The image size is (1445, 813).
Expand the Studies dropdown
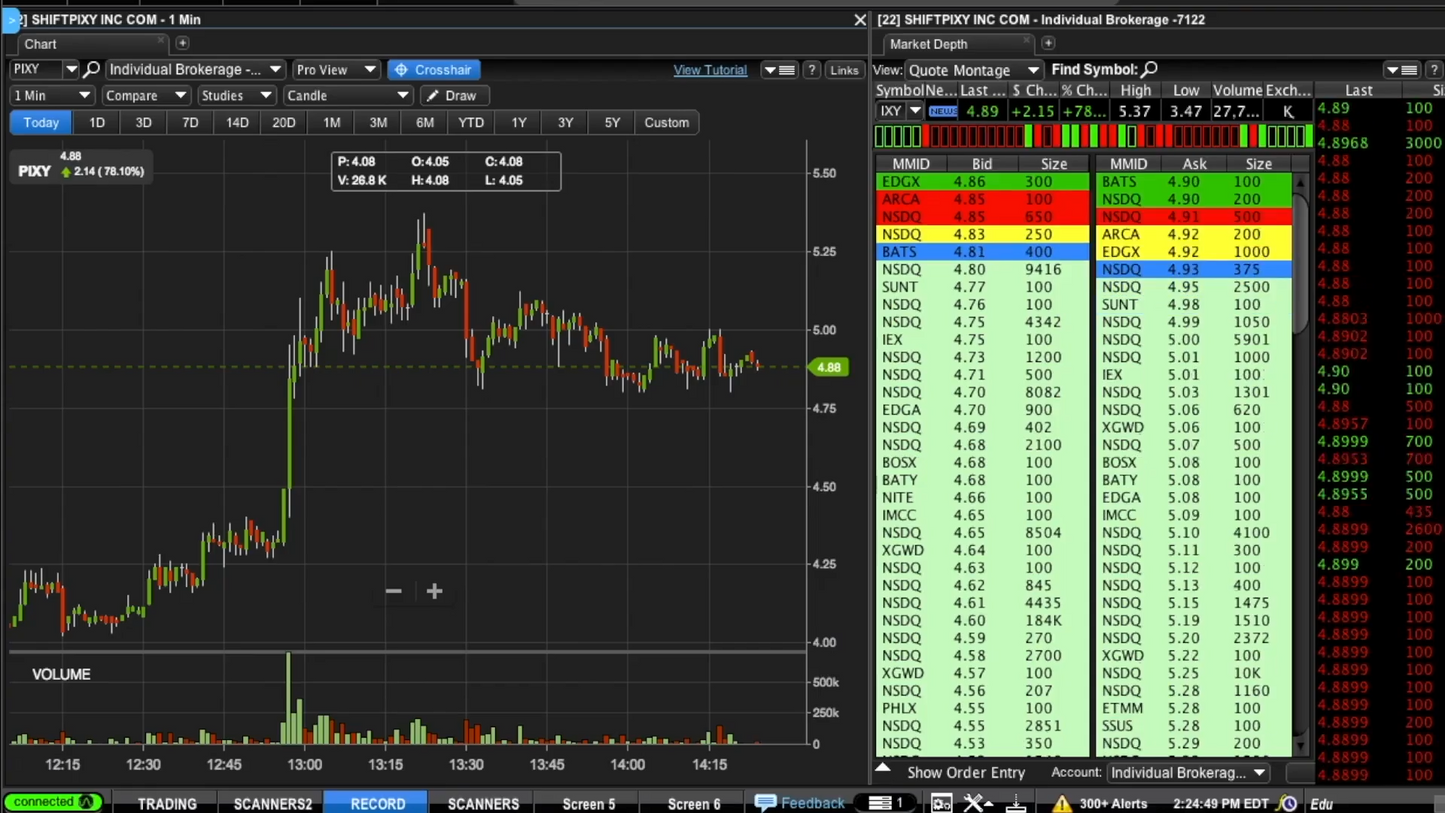pyautogui.click(x=237, y=95)
